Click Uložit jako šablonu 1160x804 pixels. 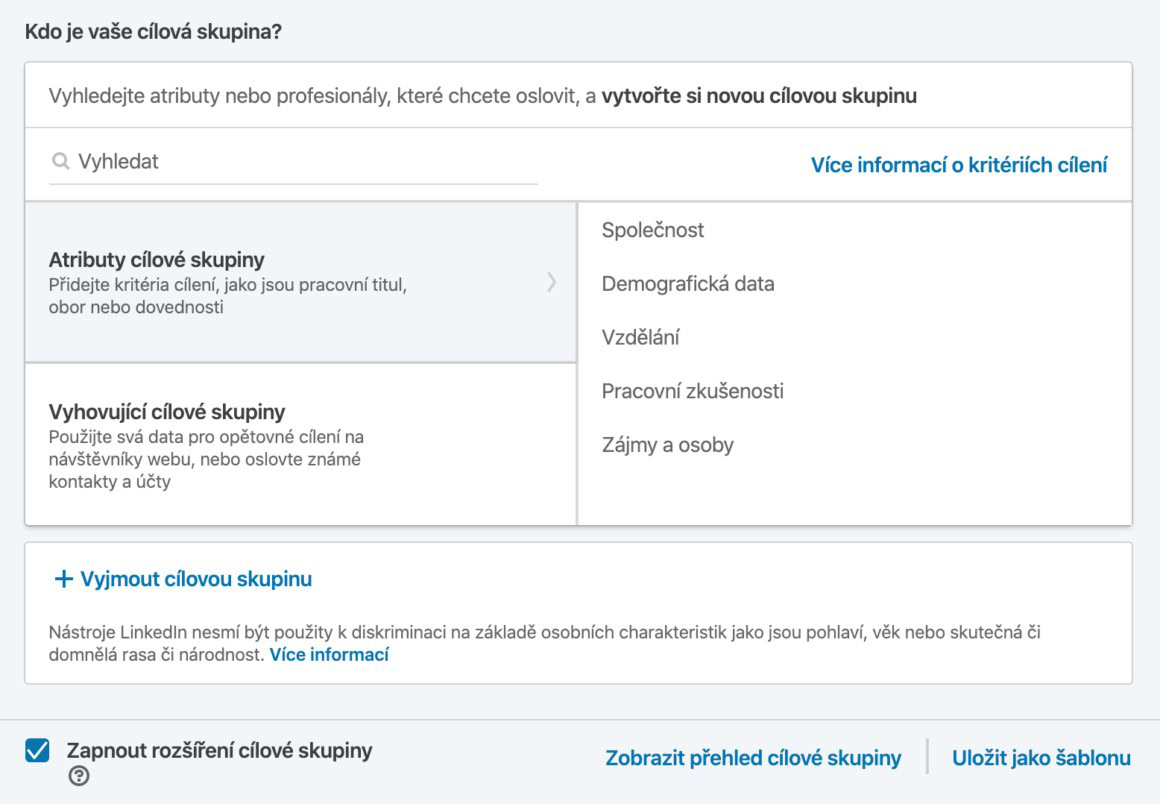click(1041, 758)
